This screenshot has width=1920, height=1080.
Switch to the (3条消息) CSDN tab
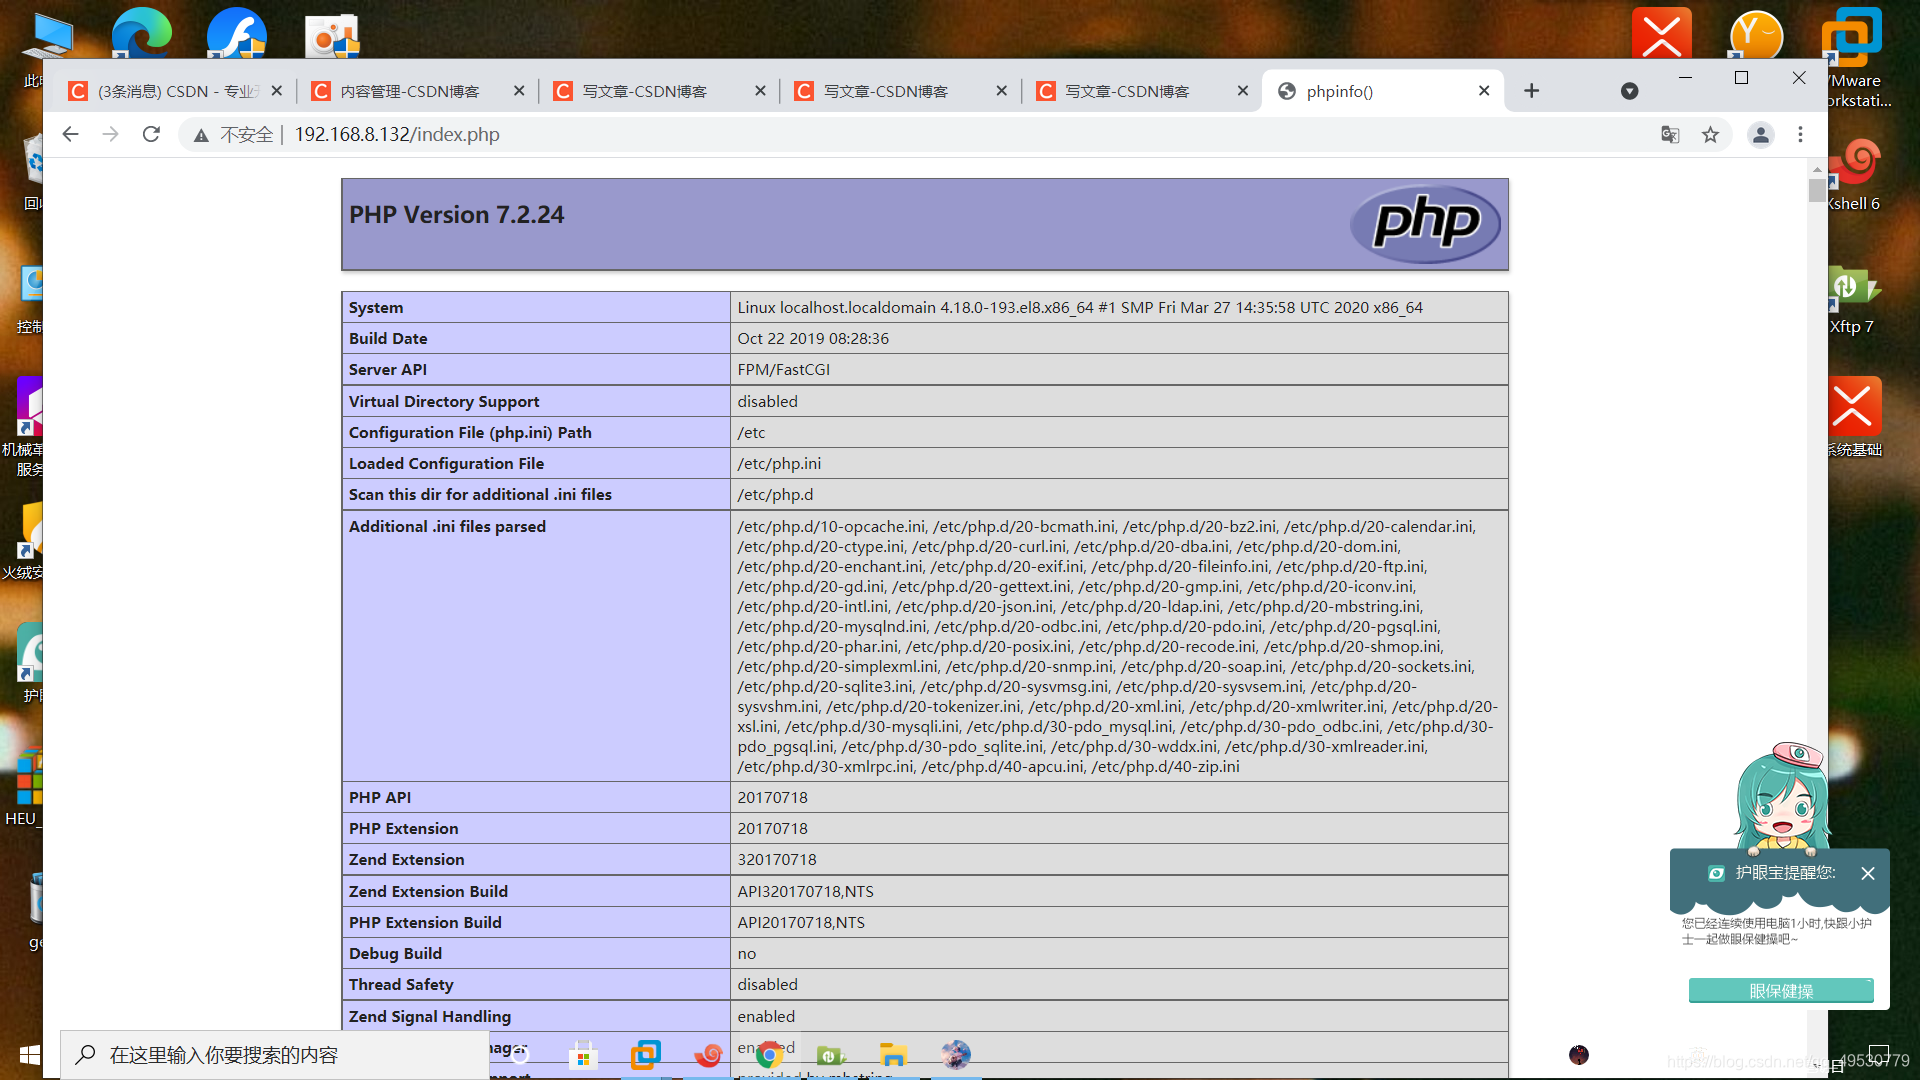pyautogui.click(x=170, y=91)
